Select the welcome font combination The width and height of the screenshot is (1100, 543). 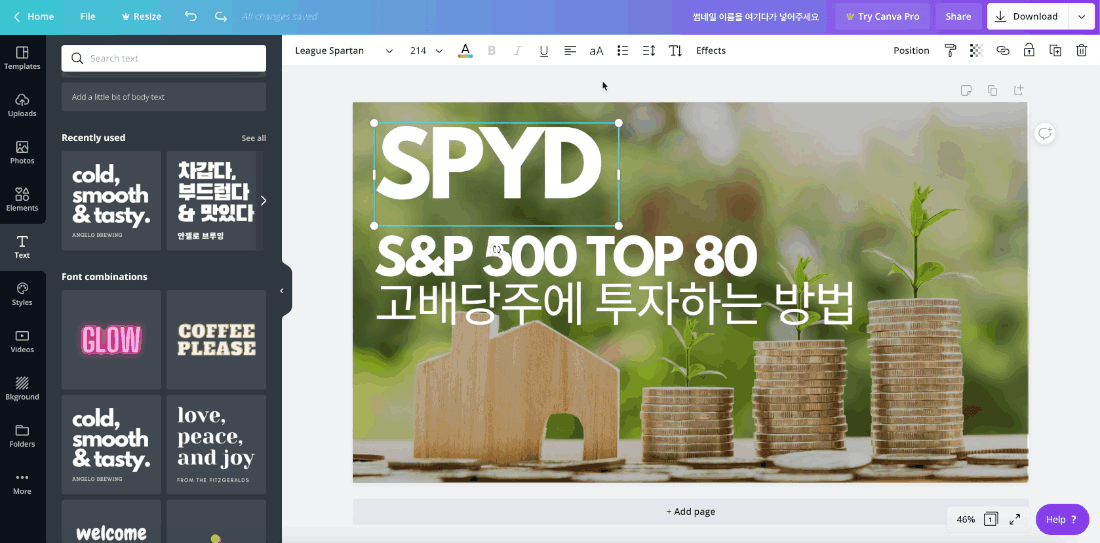click(111, 521)
